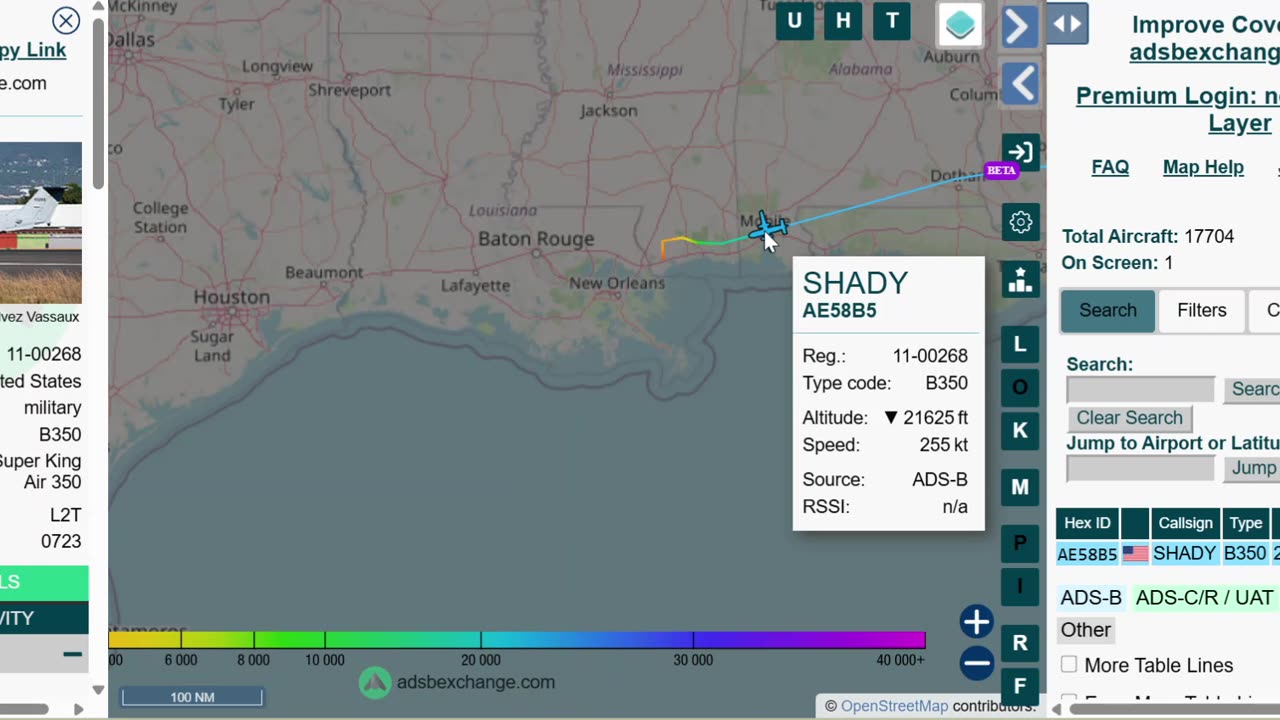Enable More Table Lines checkbox
The image size is (1280, 720).
click(1069, 665)
